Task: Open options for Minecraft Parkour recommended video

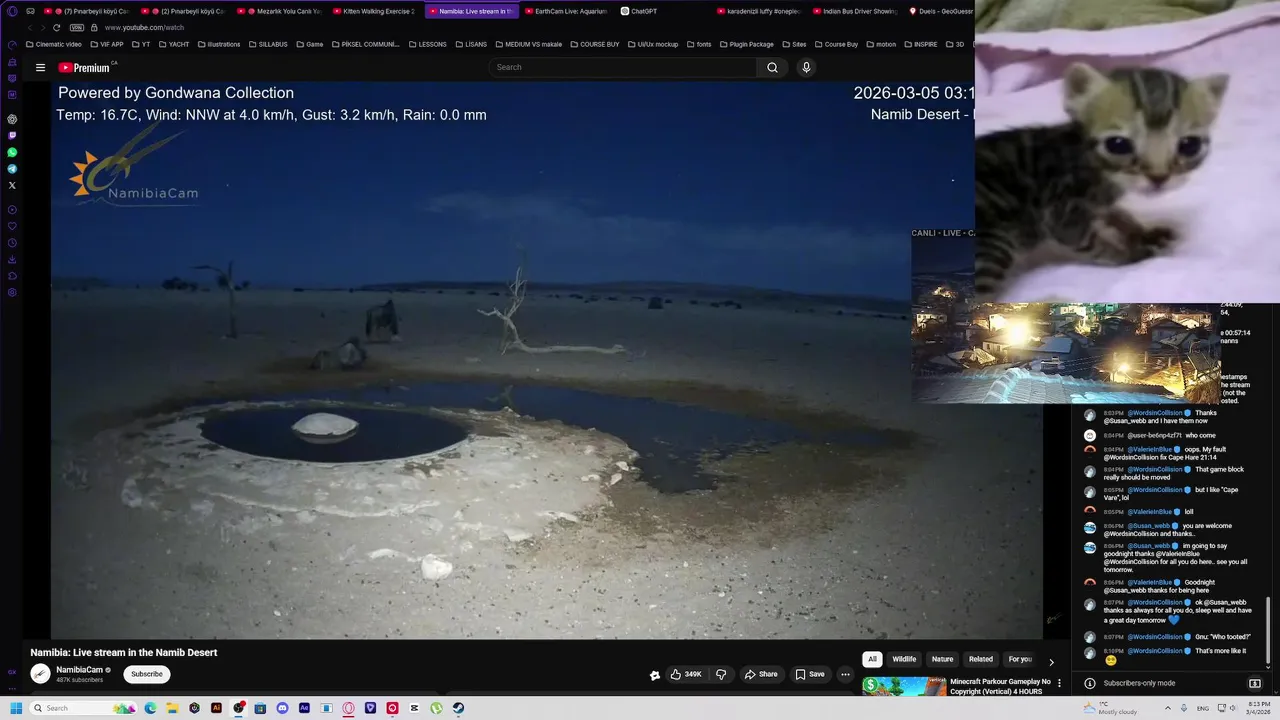Action: [x=1059, y=684]
